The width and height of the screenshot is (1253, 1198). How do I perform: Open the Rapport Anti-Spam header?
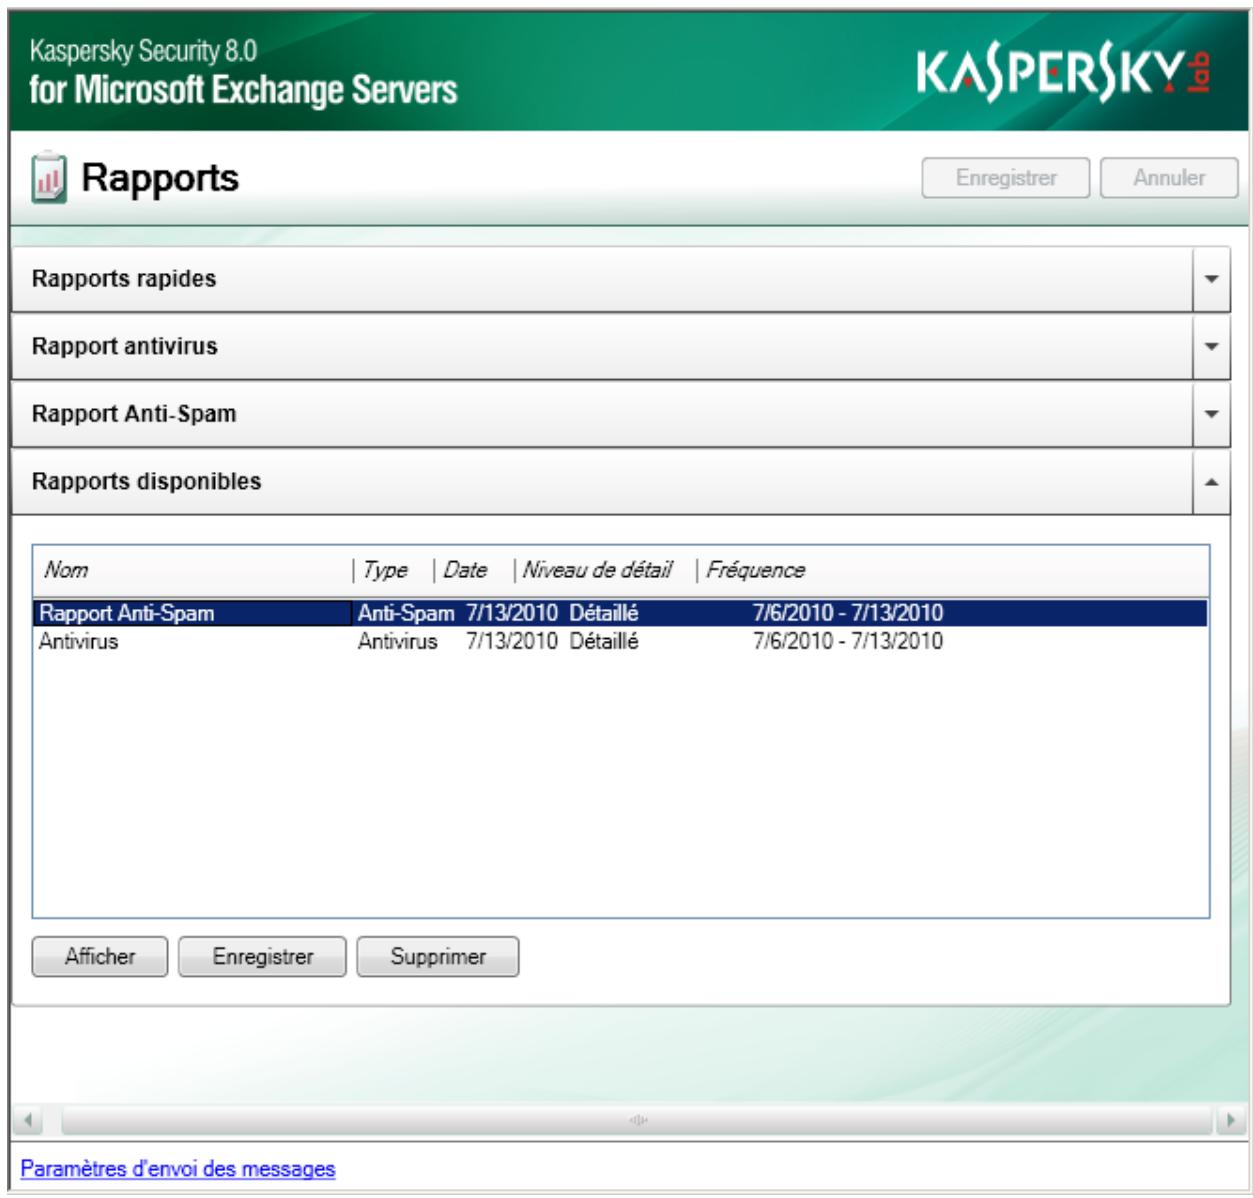click(602, 414)
